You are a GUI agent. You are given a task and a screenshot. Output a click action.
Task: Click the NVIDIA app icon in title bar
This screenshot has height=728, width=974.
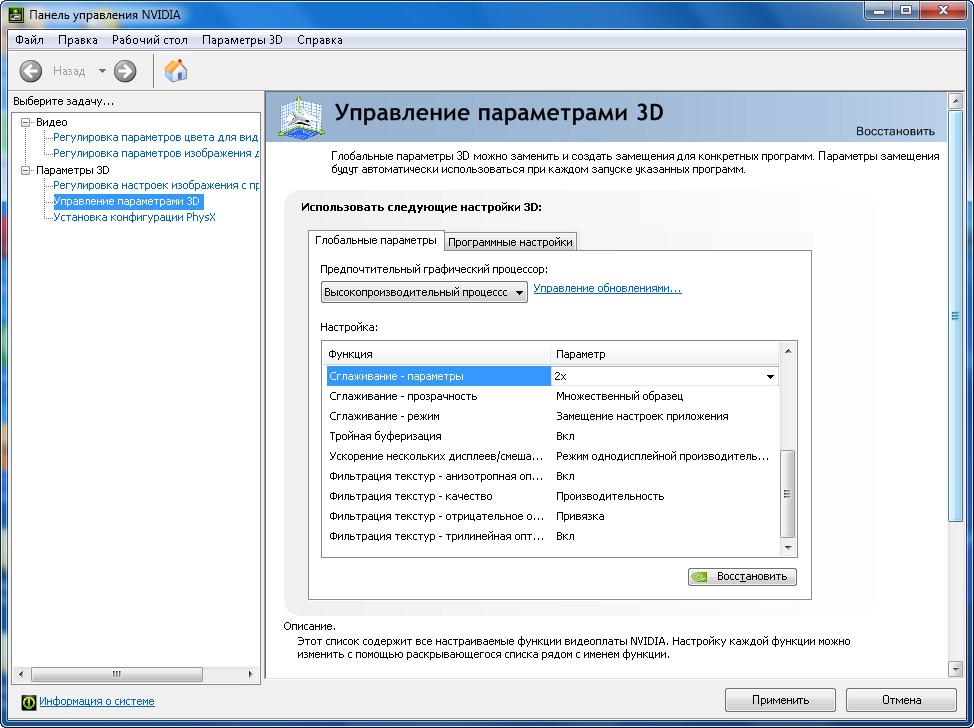pyautogui.click(x=16, y=14)
